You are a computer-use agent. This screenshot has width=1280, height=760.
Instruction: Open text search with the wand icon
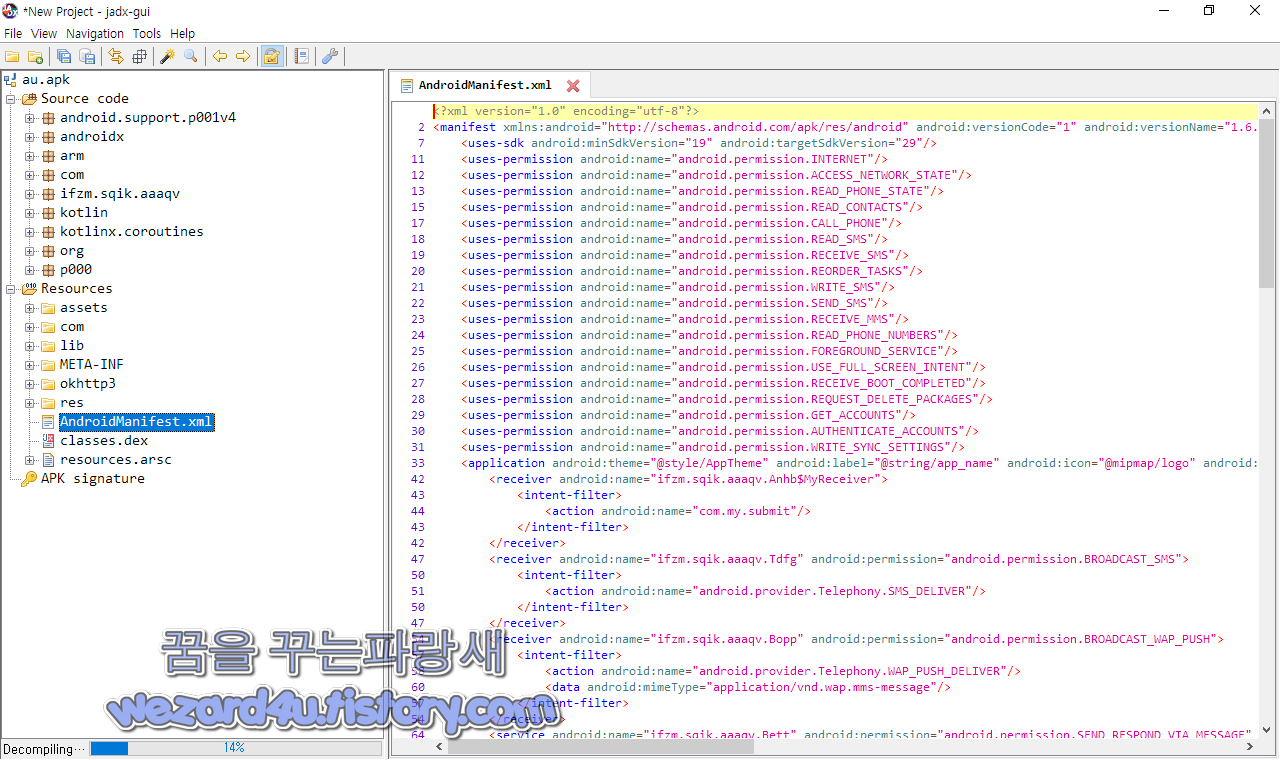(x=167, y=56)
